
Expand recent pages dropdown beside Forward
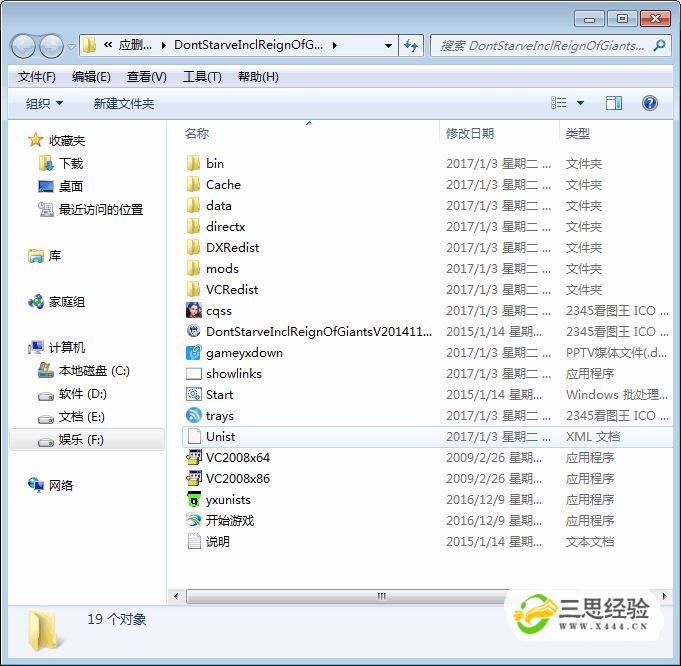72,46
